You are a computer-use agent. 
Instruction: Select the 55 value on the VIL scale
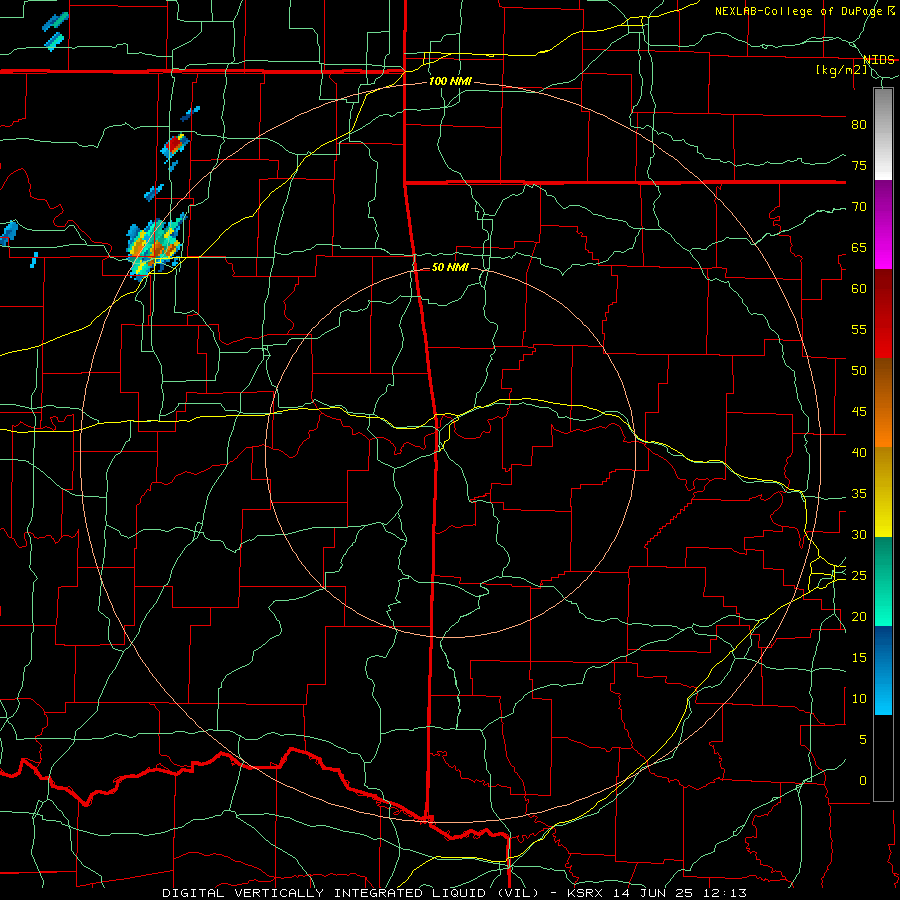click(859, 329)
